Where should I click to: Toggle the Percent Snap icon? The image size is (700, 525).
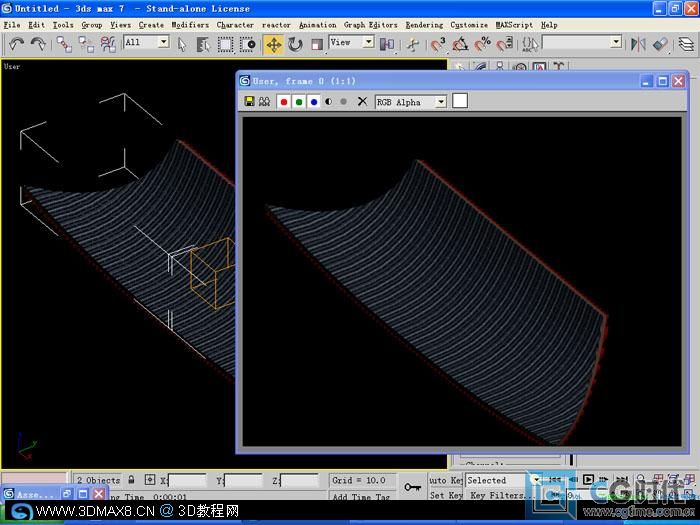tap(483, 44)
